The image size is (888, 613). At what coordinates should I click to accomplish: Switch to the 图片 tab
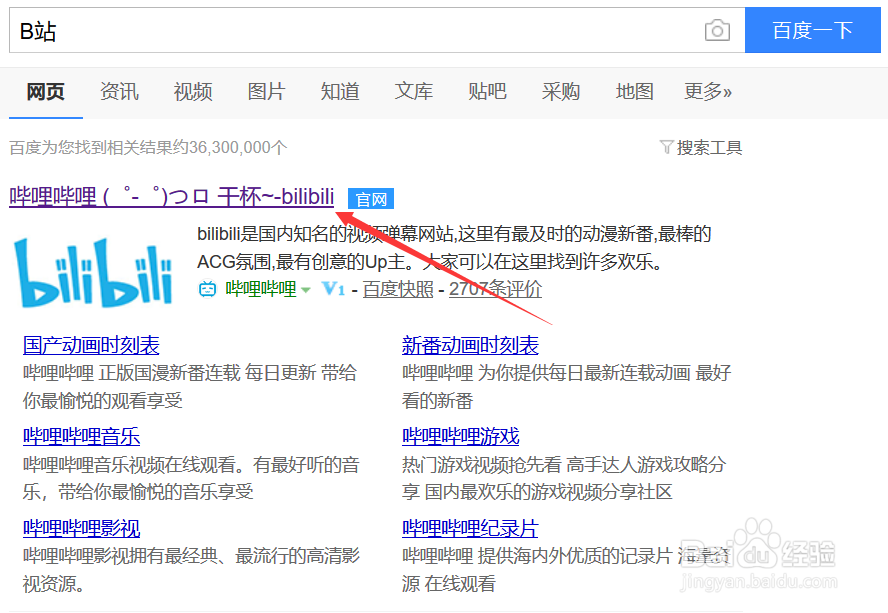point(267,91)
